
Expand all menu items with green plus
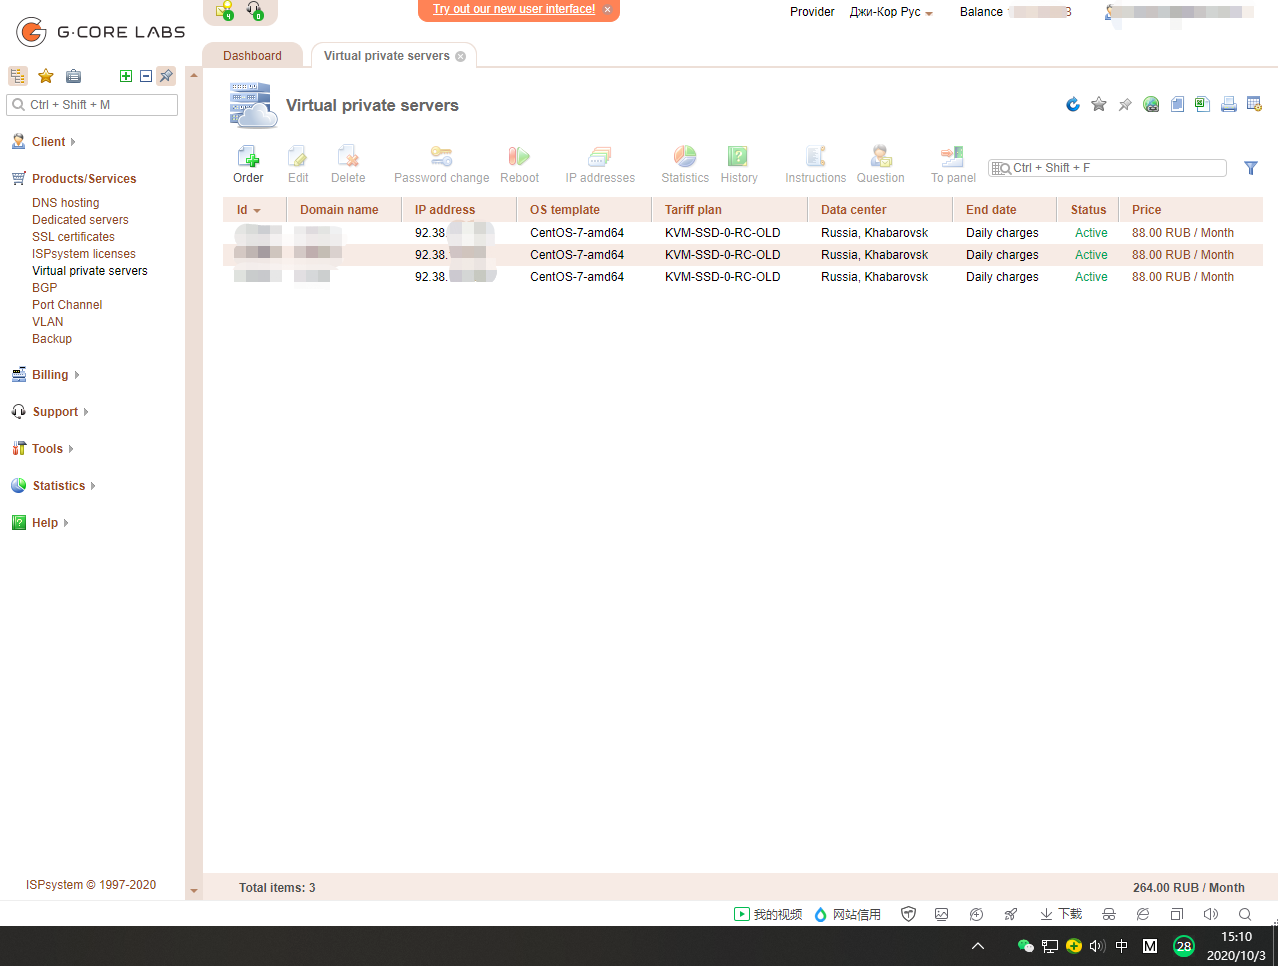click(126, 76)
